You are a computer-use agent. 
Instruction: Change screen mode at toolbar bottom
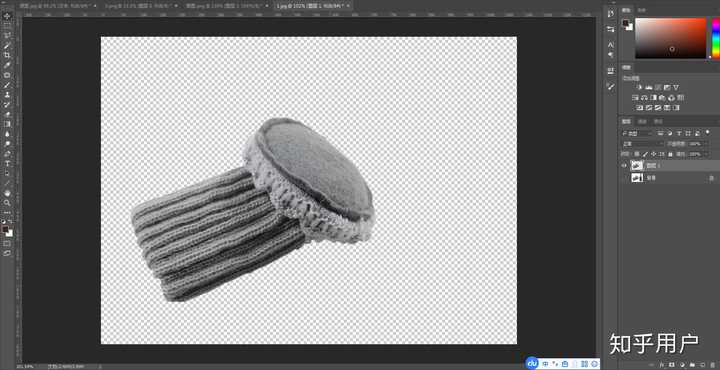point(7,253)
